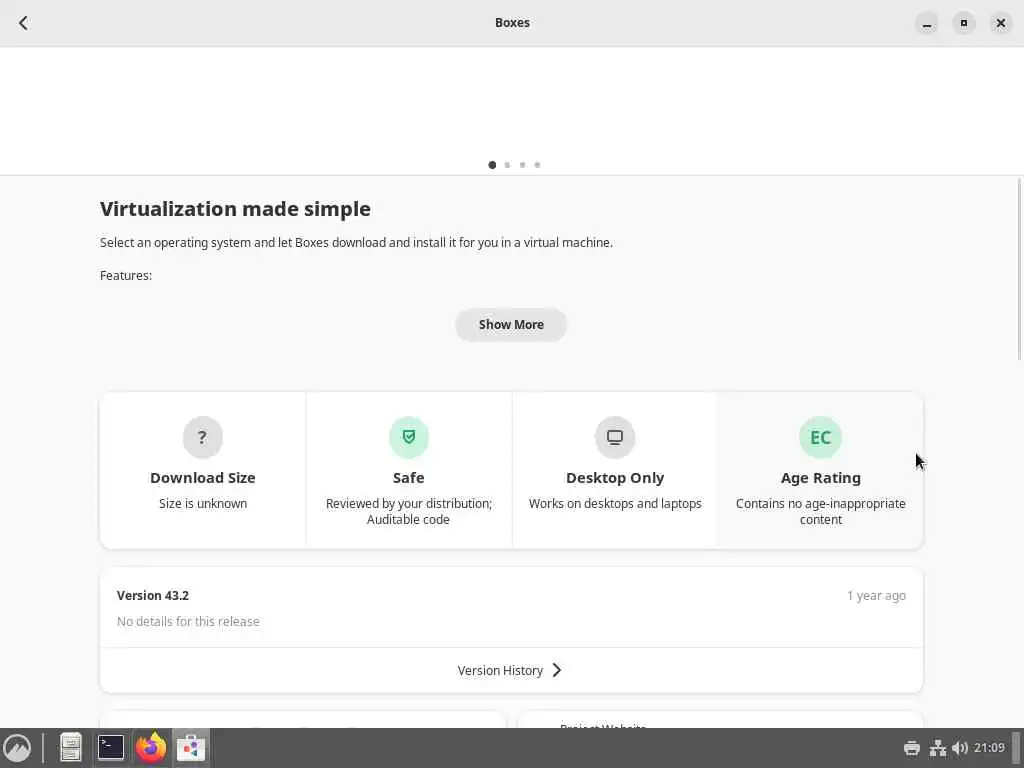Go back using the header back arrow
This screenshot has height=768, width=1024.
click(24, 23)
